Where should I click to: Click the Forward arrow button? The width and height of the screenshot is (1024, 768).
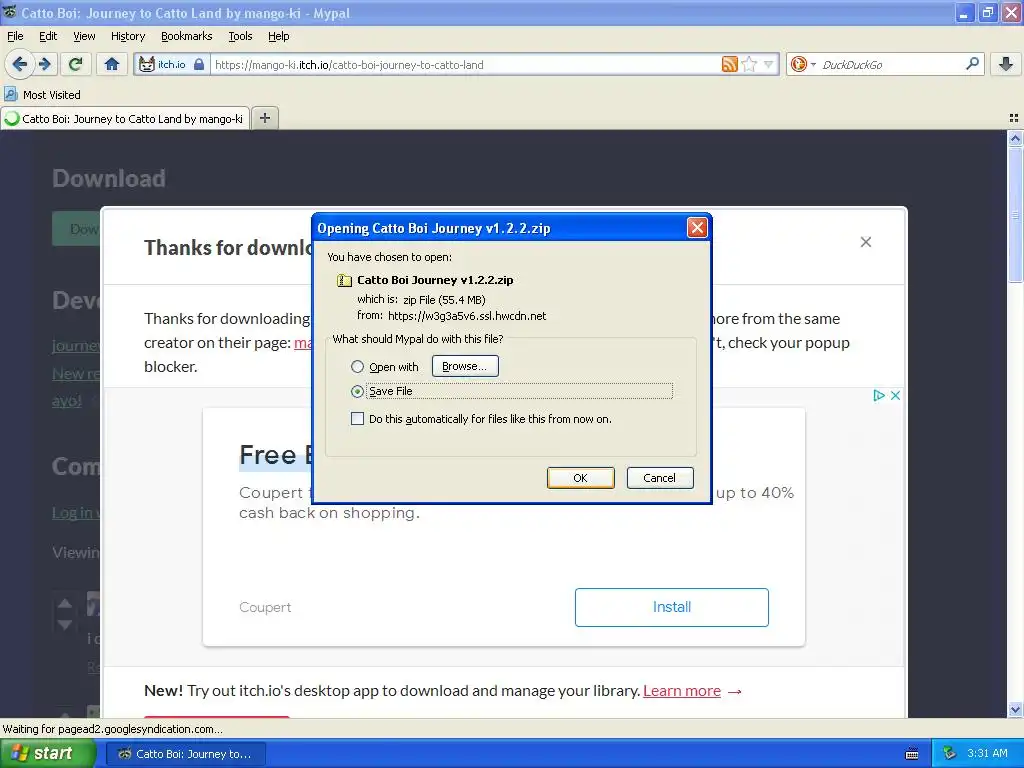point(44,64)
